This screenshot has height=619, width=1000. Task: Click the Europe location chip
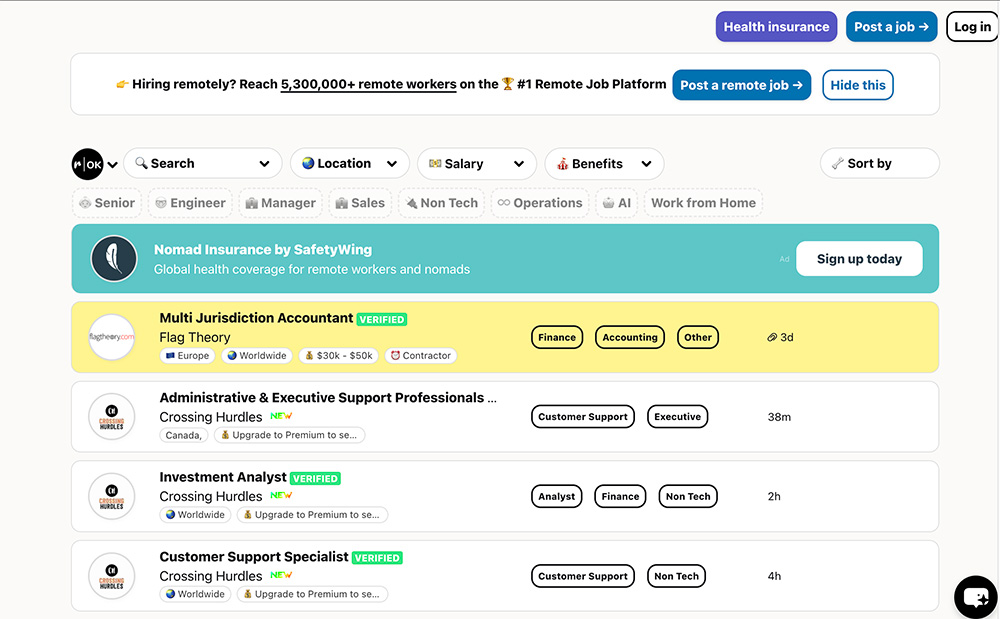point(188,356)
